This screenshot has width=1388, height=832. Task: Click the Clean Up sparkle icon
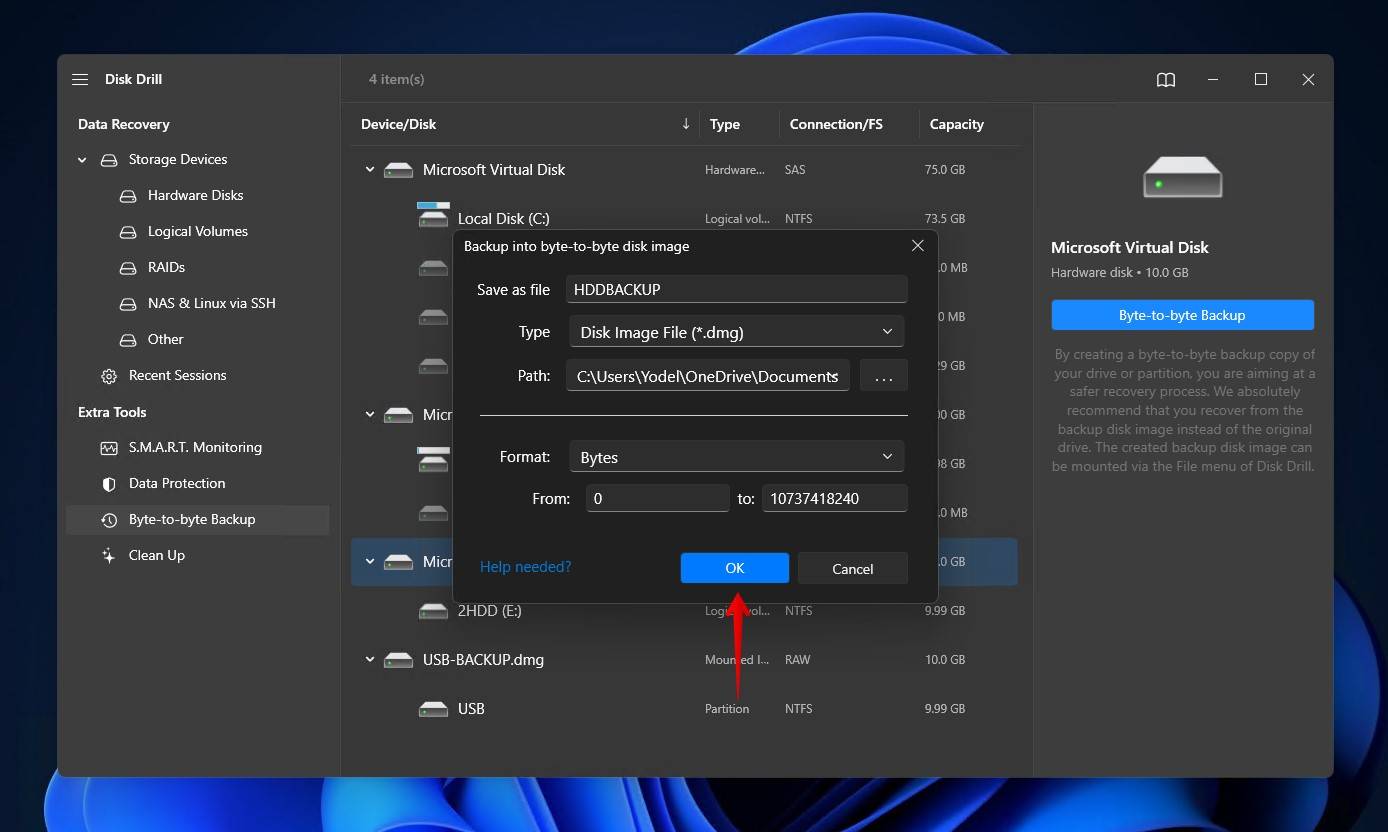[x=109, y=556]
